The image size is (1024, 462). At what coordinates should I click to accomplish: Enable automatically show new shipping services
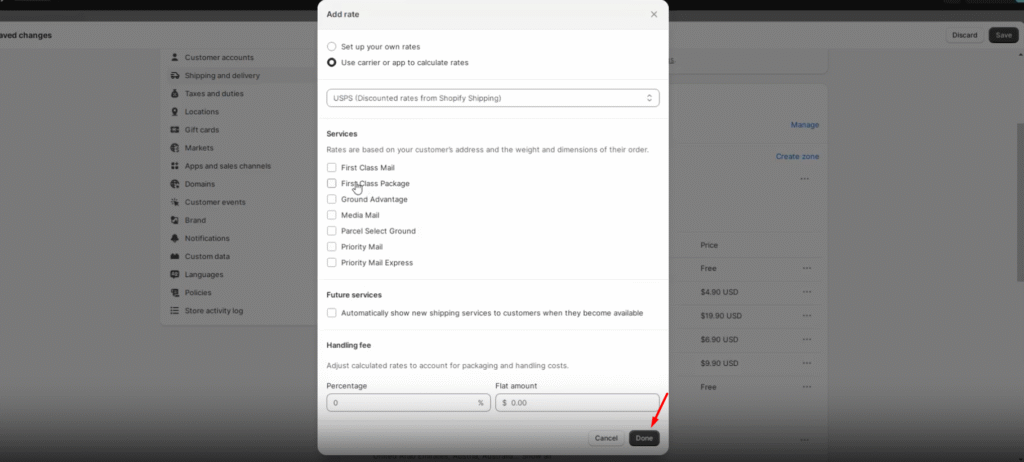coord(332,313)
